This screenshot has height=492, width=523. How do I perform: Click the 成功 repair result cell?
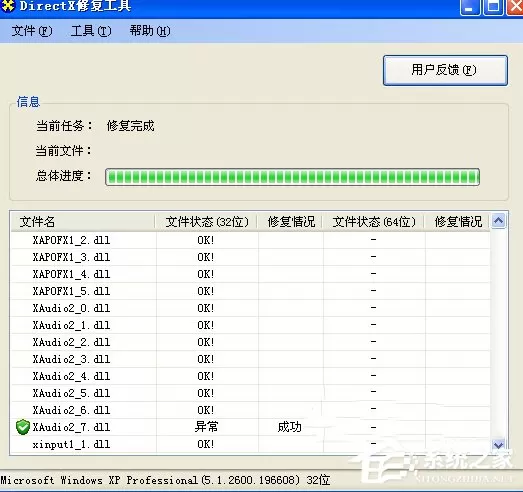(x=290, y=427)
